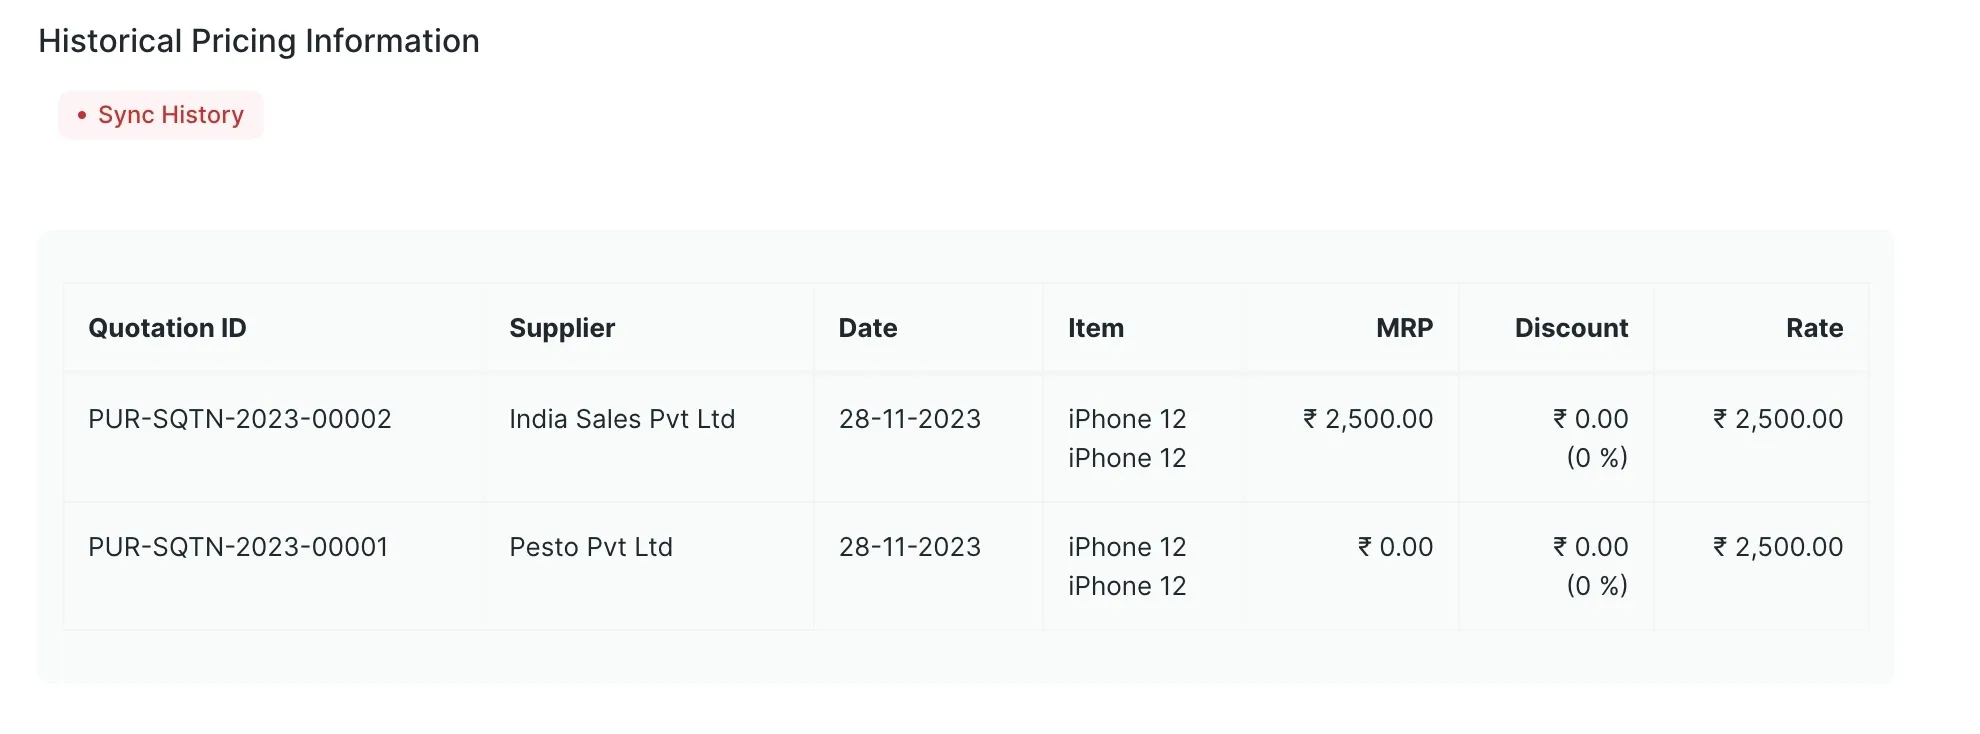The height and width of the screenshot is (734, 1980).
Task: Click the Rate column header
Action: click(x=1814, y=328)
